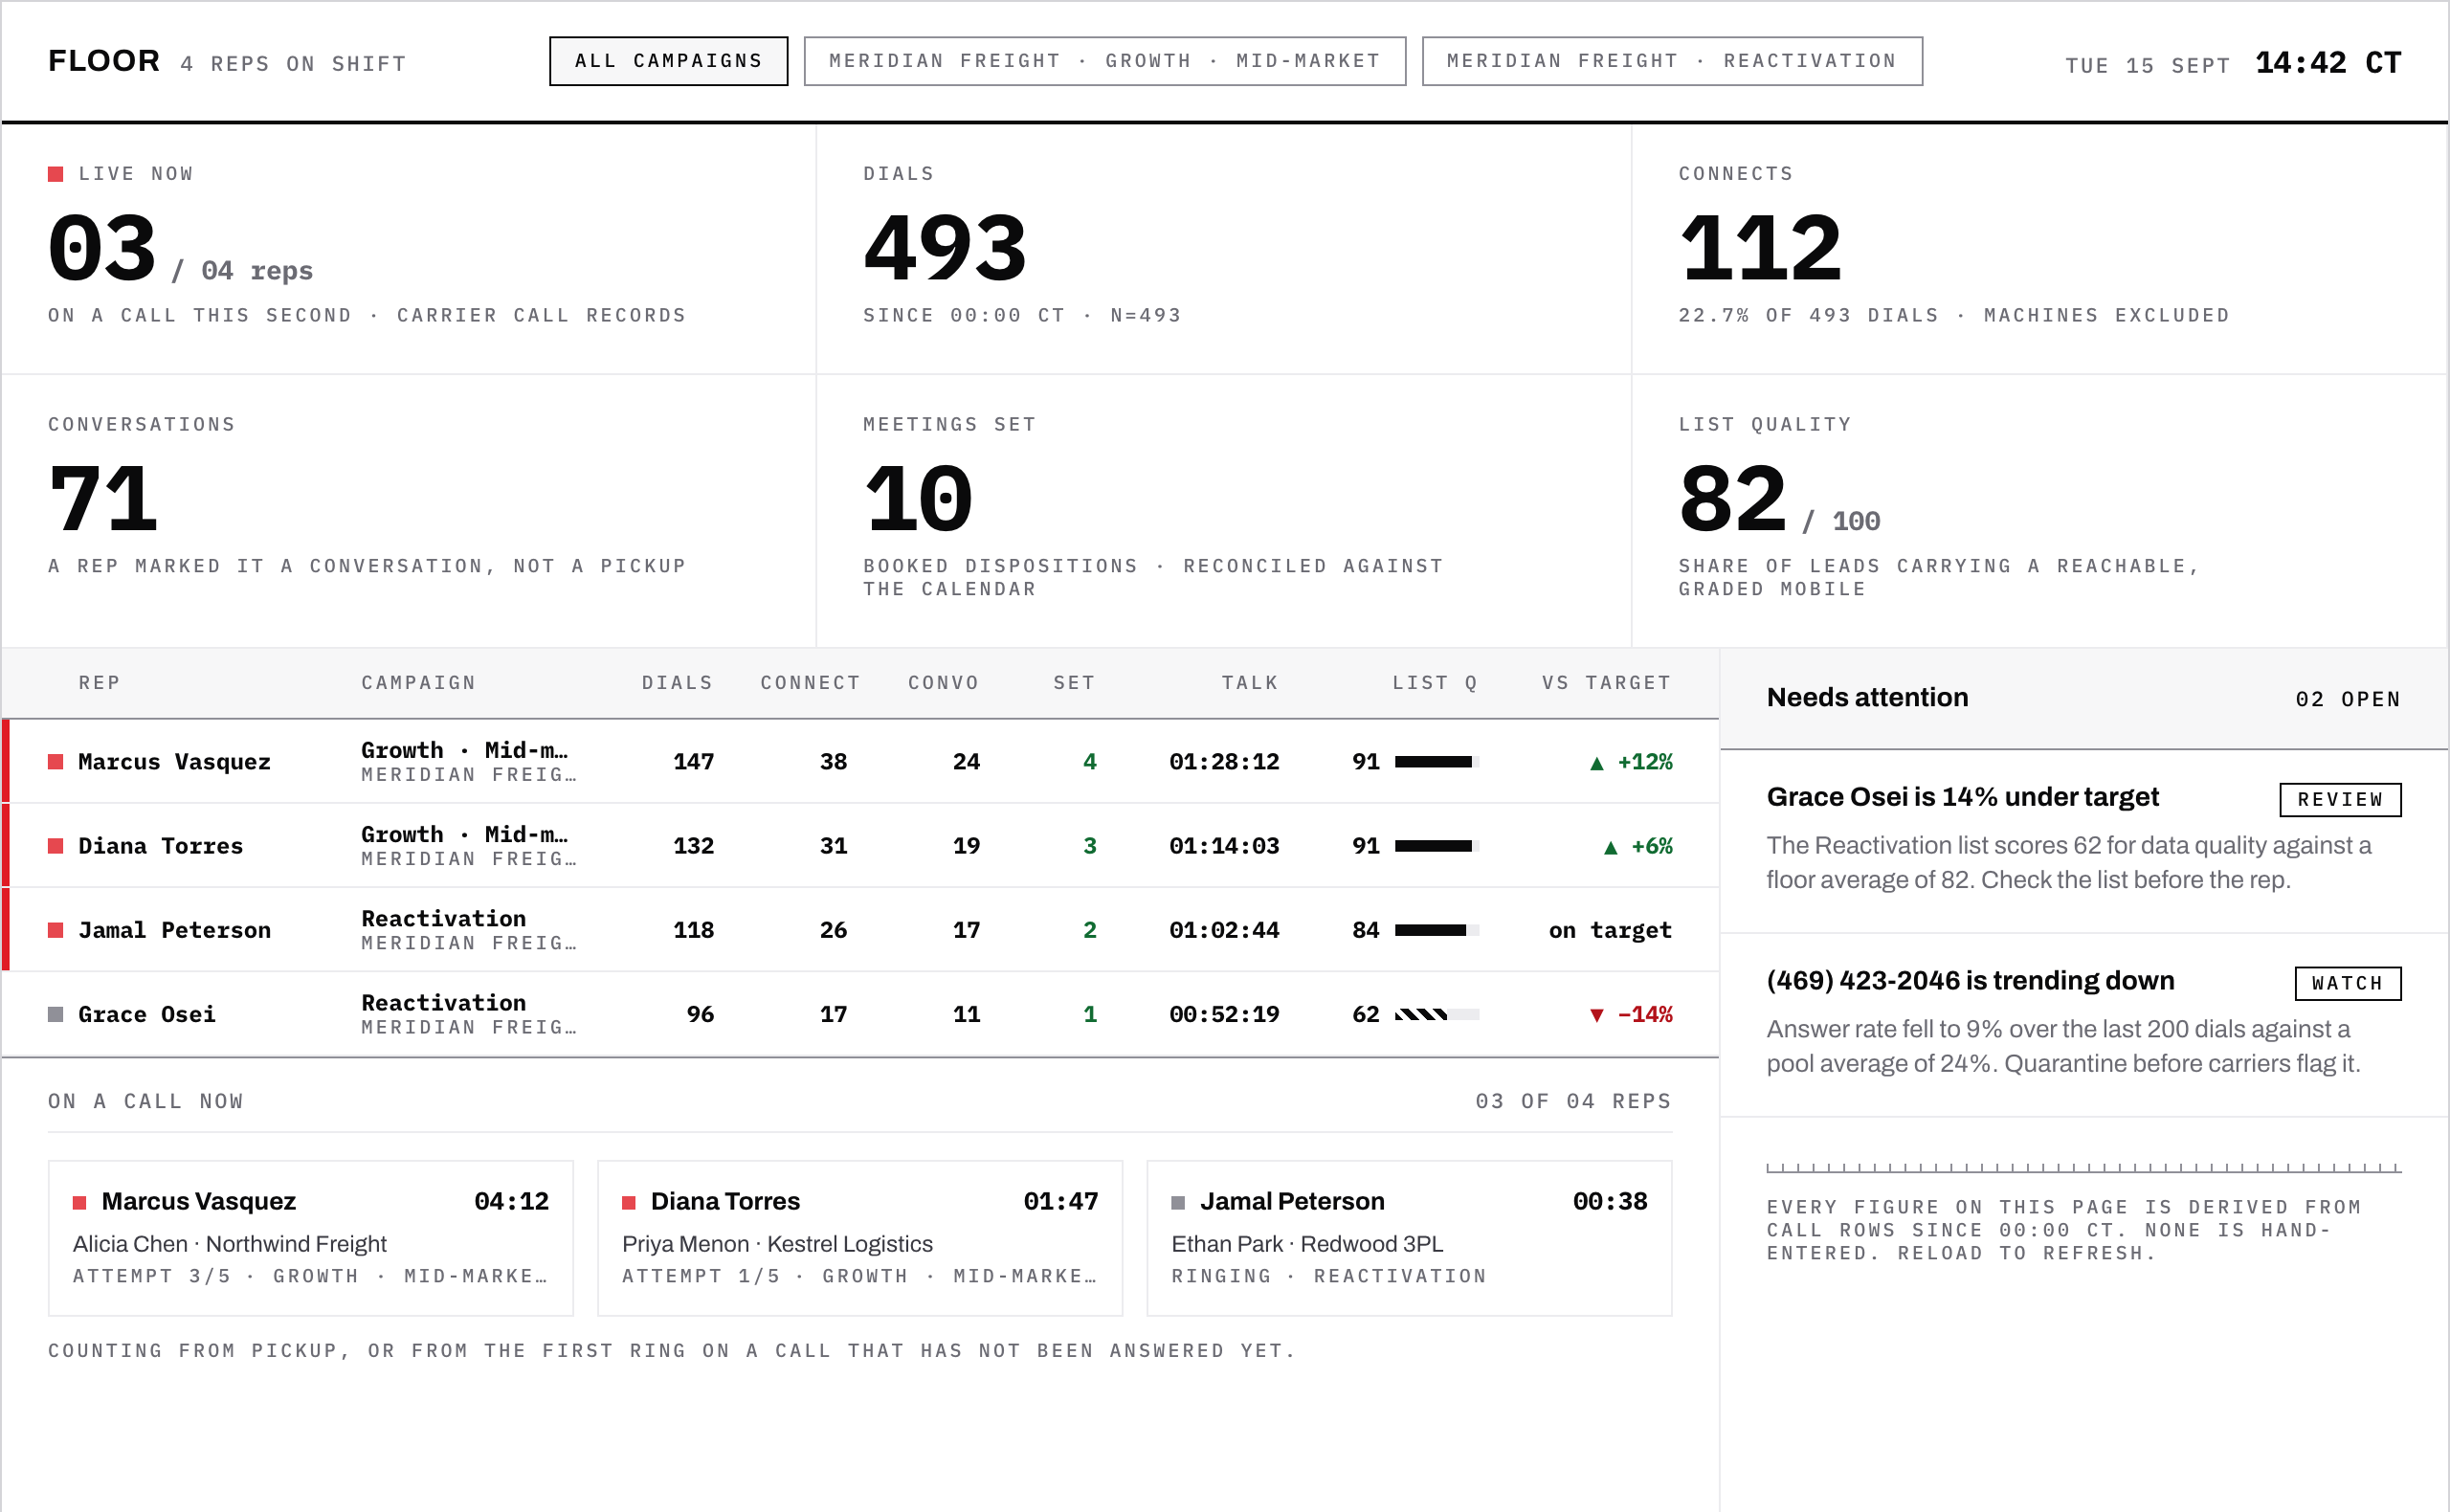2450x1512 pixels.
Task: Sort by the DIALS column header
Action: click(x=677, y=683)
